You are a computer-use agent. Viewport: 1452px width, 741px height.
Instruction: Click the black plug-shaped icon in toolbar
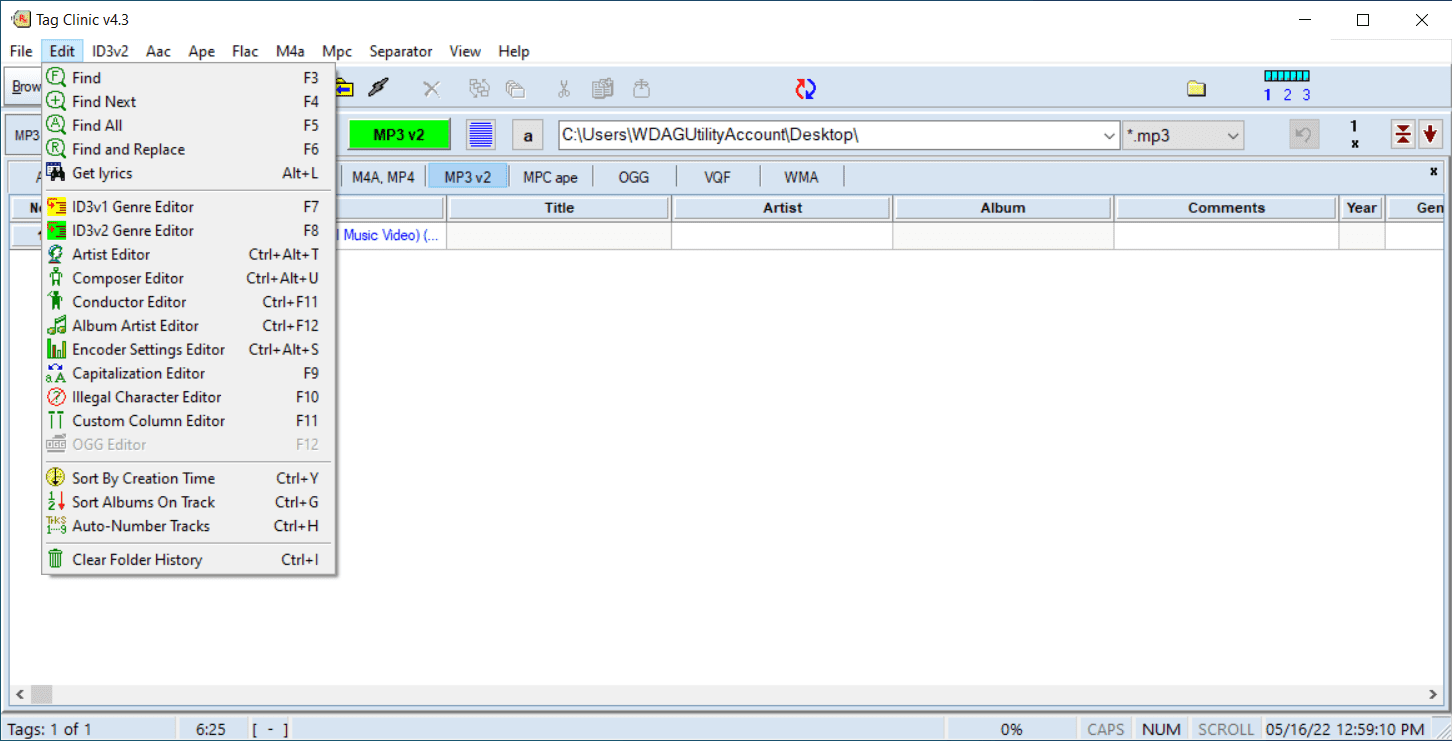[x=377, y=88]
